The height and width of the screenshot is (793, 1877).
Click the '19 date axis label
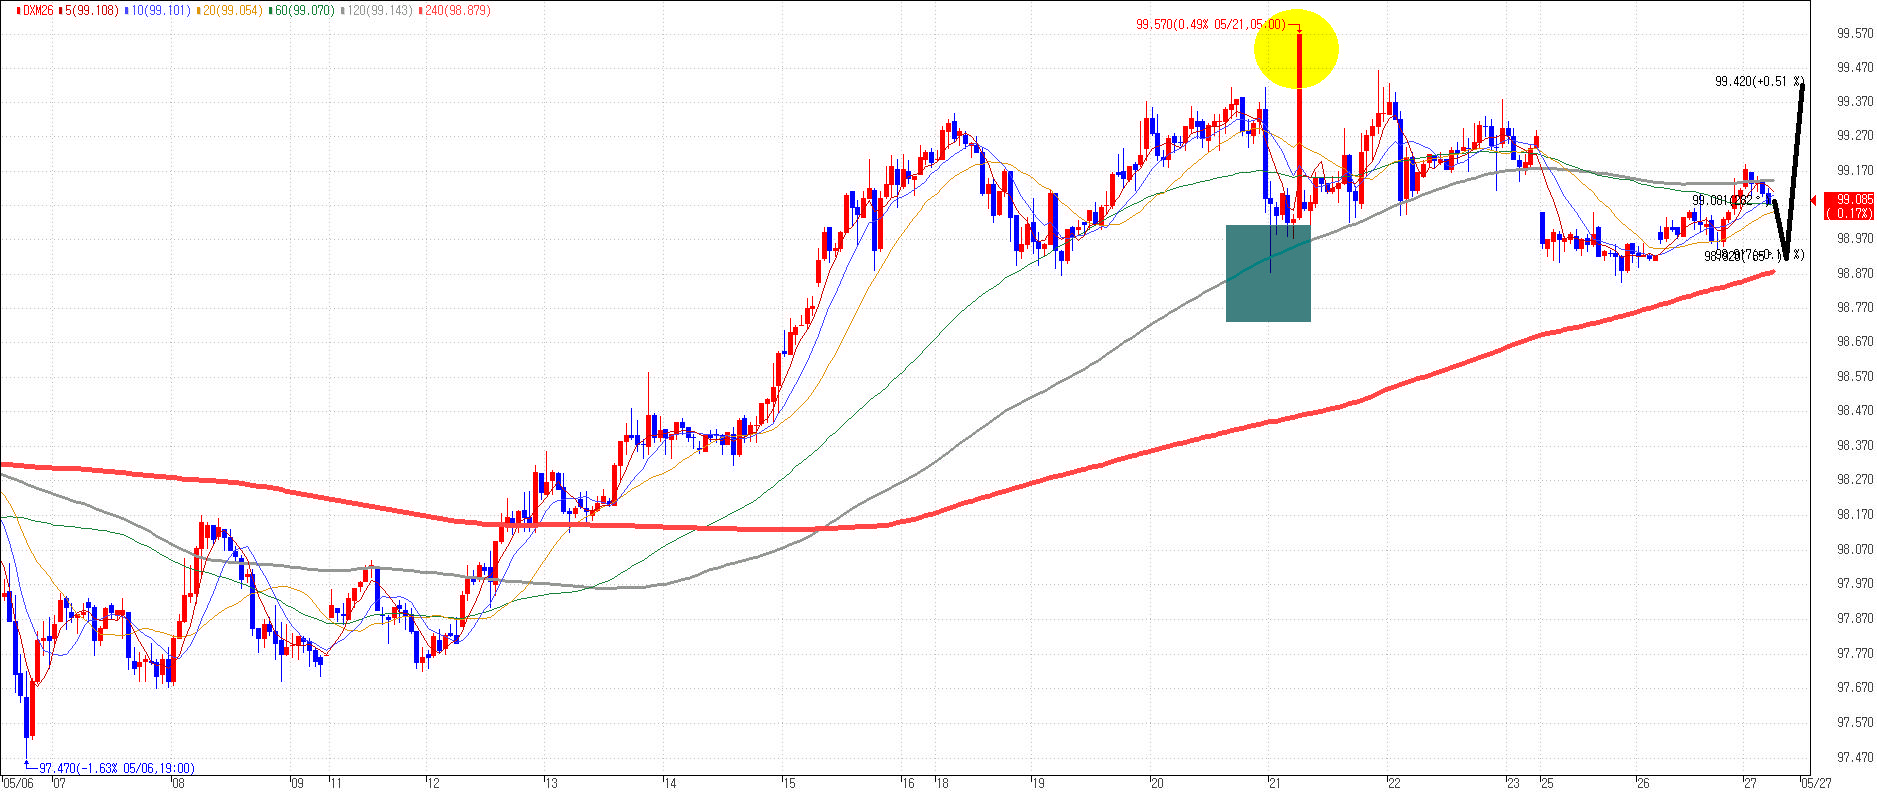tap(1037, 783)
